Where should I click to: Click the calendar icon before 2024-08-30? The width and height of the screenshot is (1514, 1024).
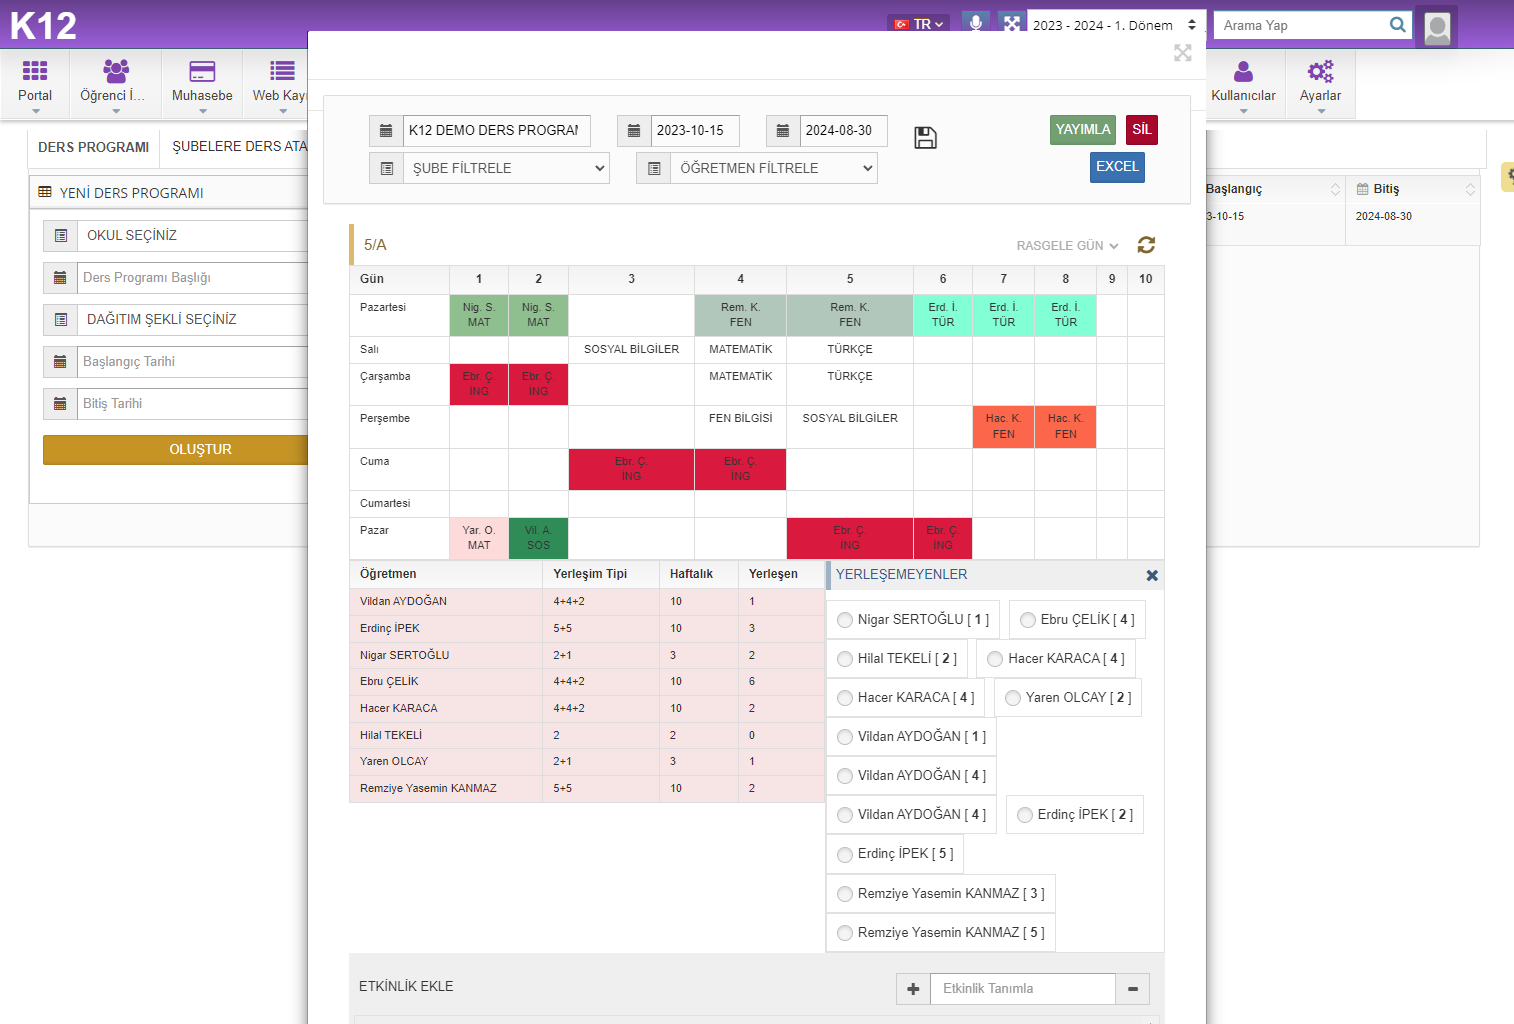click(x=783, y=131)
